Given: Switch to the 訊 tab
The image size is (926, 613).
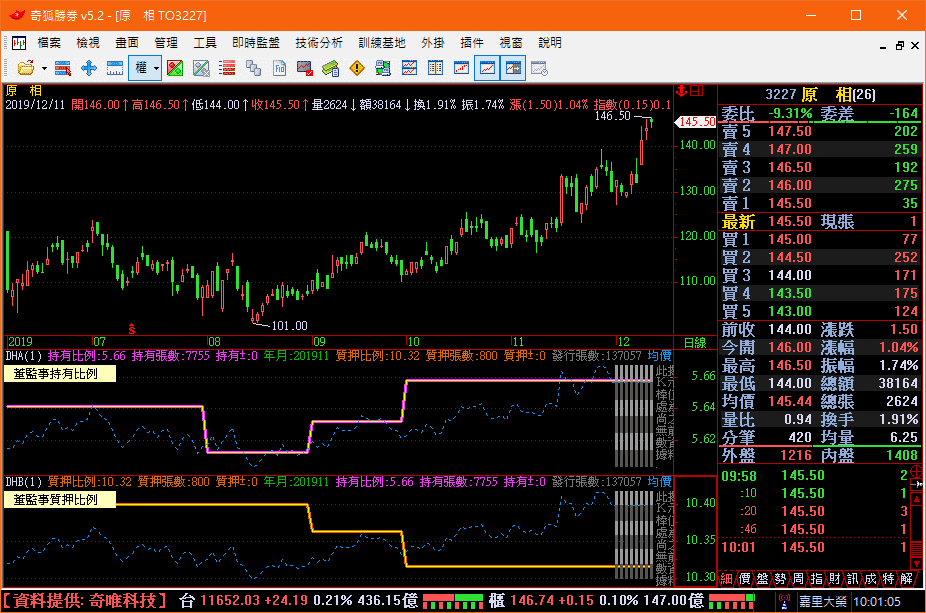Looking at the screenshot, I should 853,579.
